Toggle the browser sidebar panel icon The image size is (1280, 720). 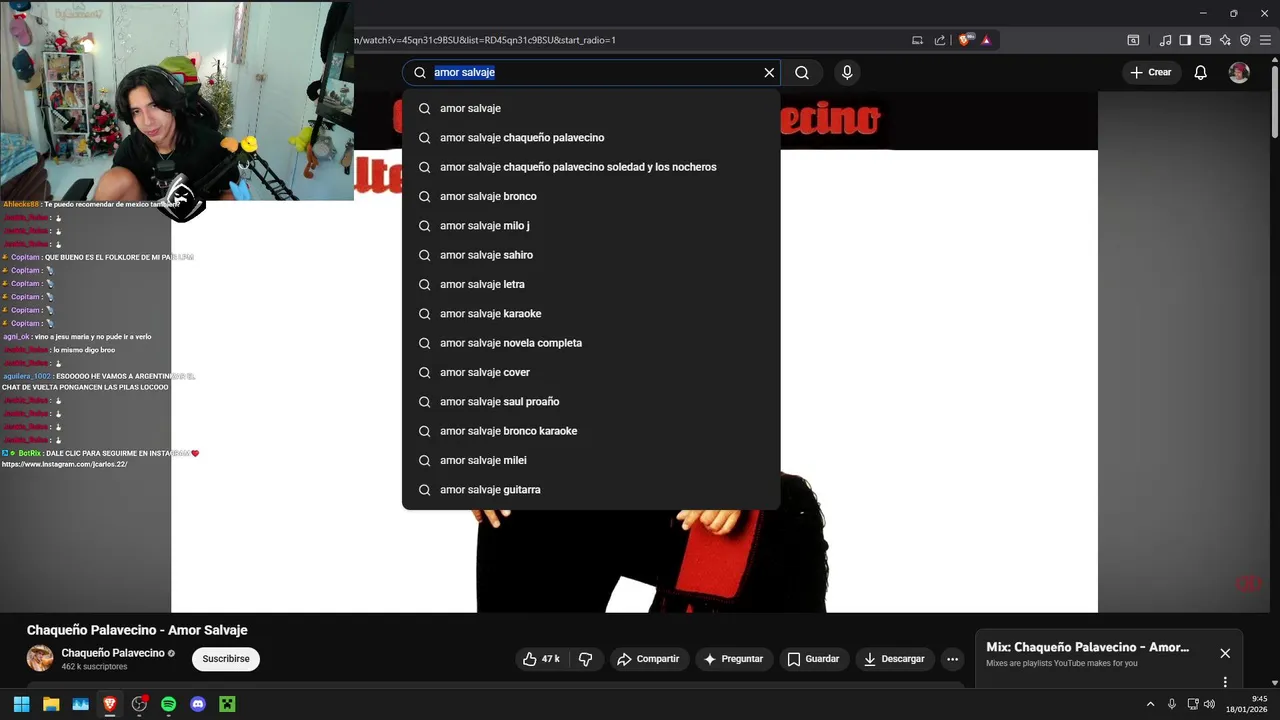point(1185,40)
